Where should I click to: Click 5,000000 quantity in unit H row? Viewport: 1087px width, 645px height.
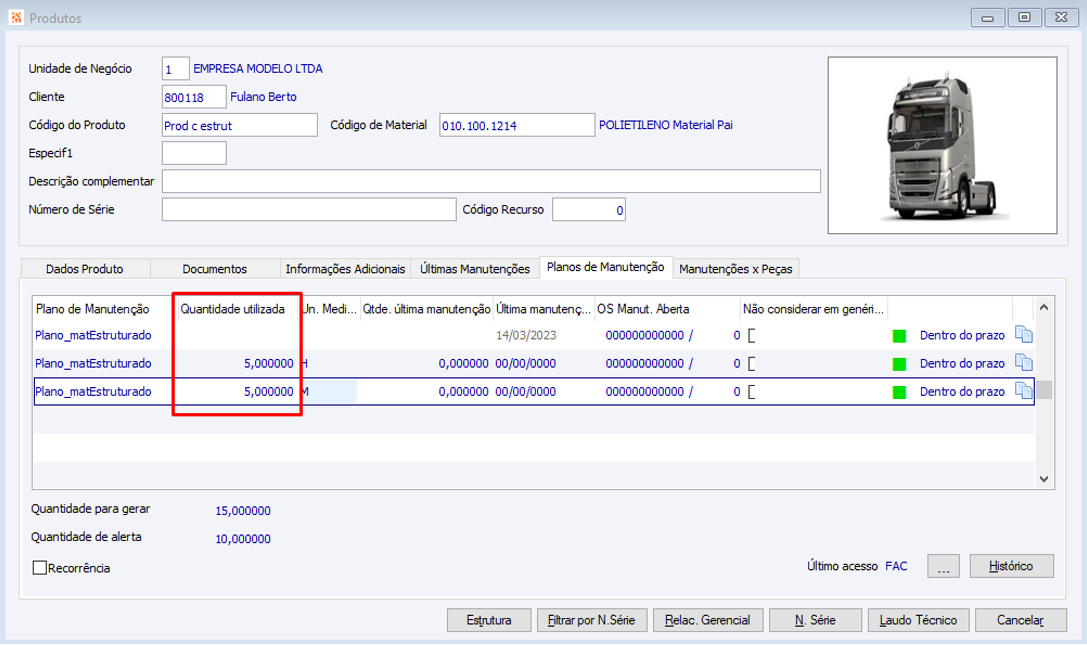268,363
